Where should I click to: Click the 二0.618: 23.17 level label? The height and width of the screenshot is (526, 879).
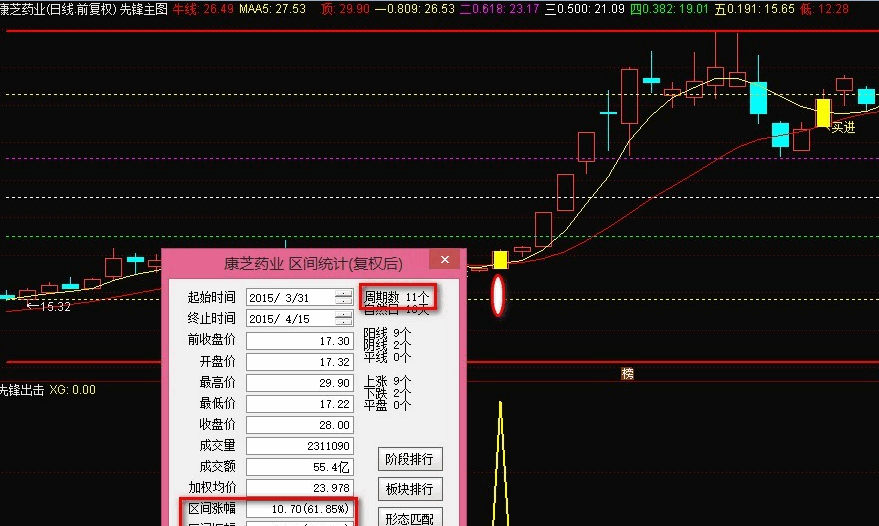tap(499, 9)
